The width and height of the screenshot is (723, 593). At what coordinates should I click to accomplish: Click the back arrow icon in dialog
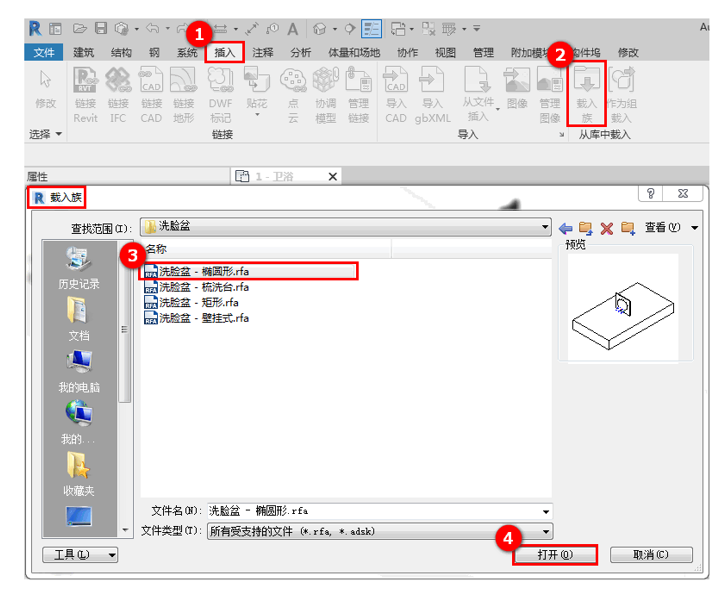565,228
